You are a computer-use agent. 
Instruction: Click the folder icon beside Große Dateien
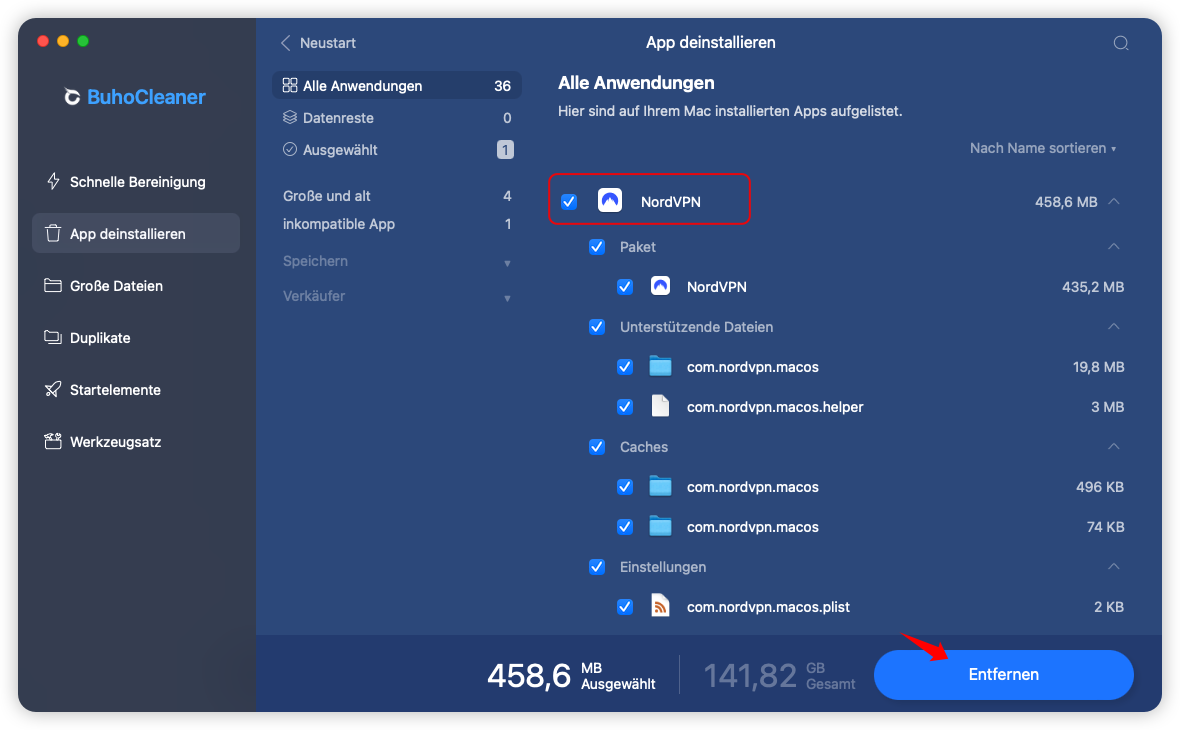coord(53,285)
